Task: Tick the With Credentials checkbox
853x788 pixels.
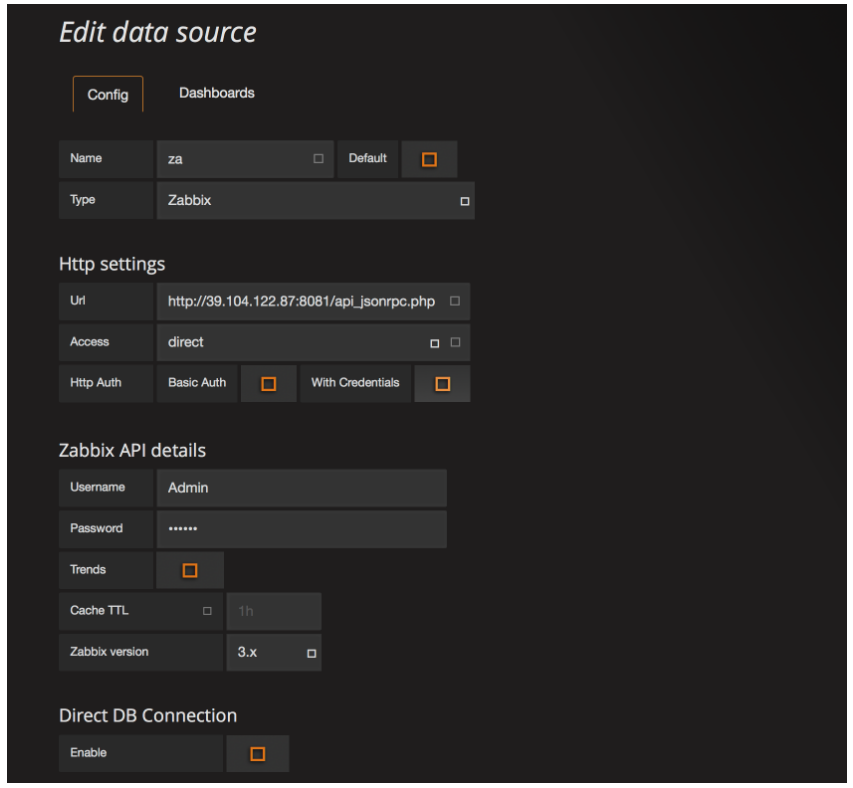Action: pyautogui.click(x=443, y=384)
